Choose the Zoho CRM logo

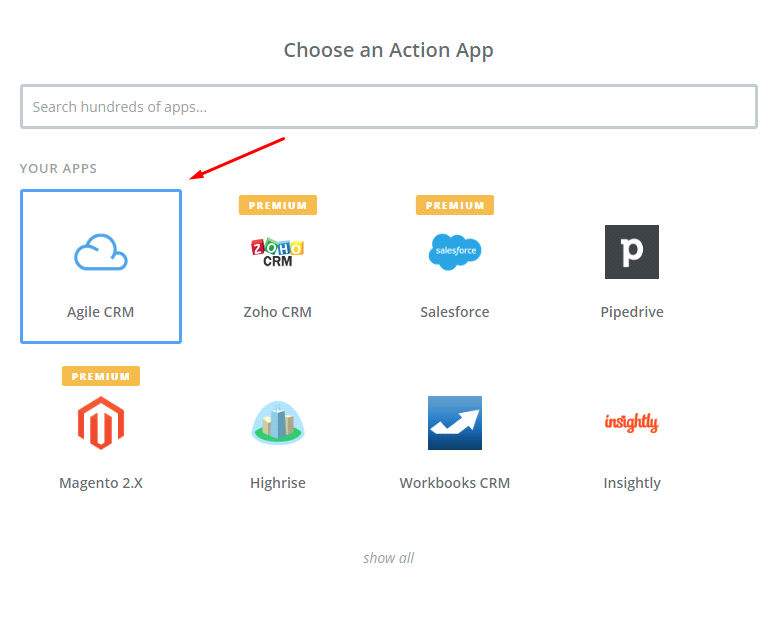pyautogui.click(x=277, y=252)
